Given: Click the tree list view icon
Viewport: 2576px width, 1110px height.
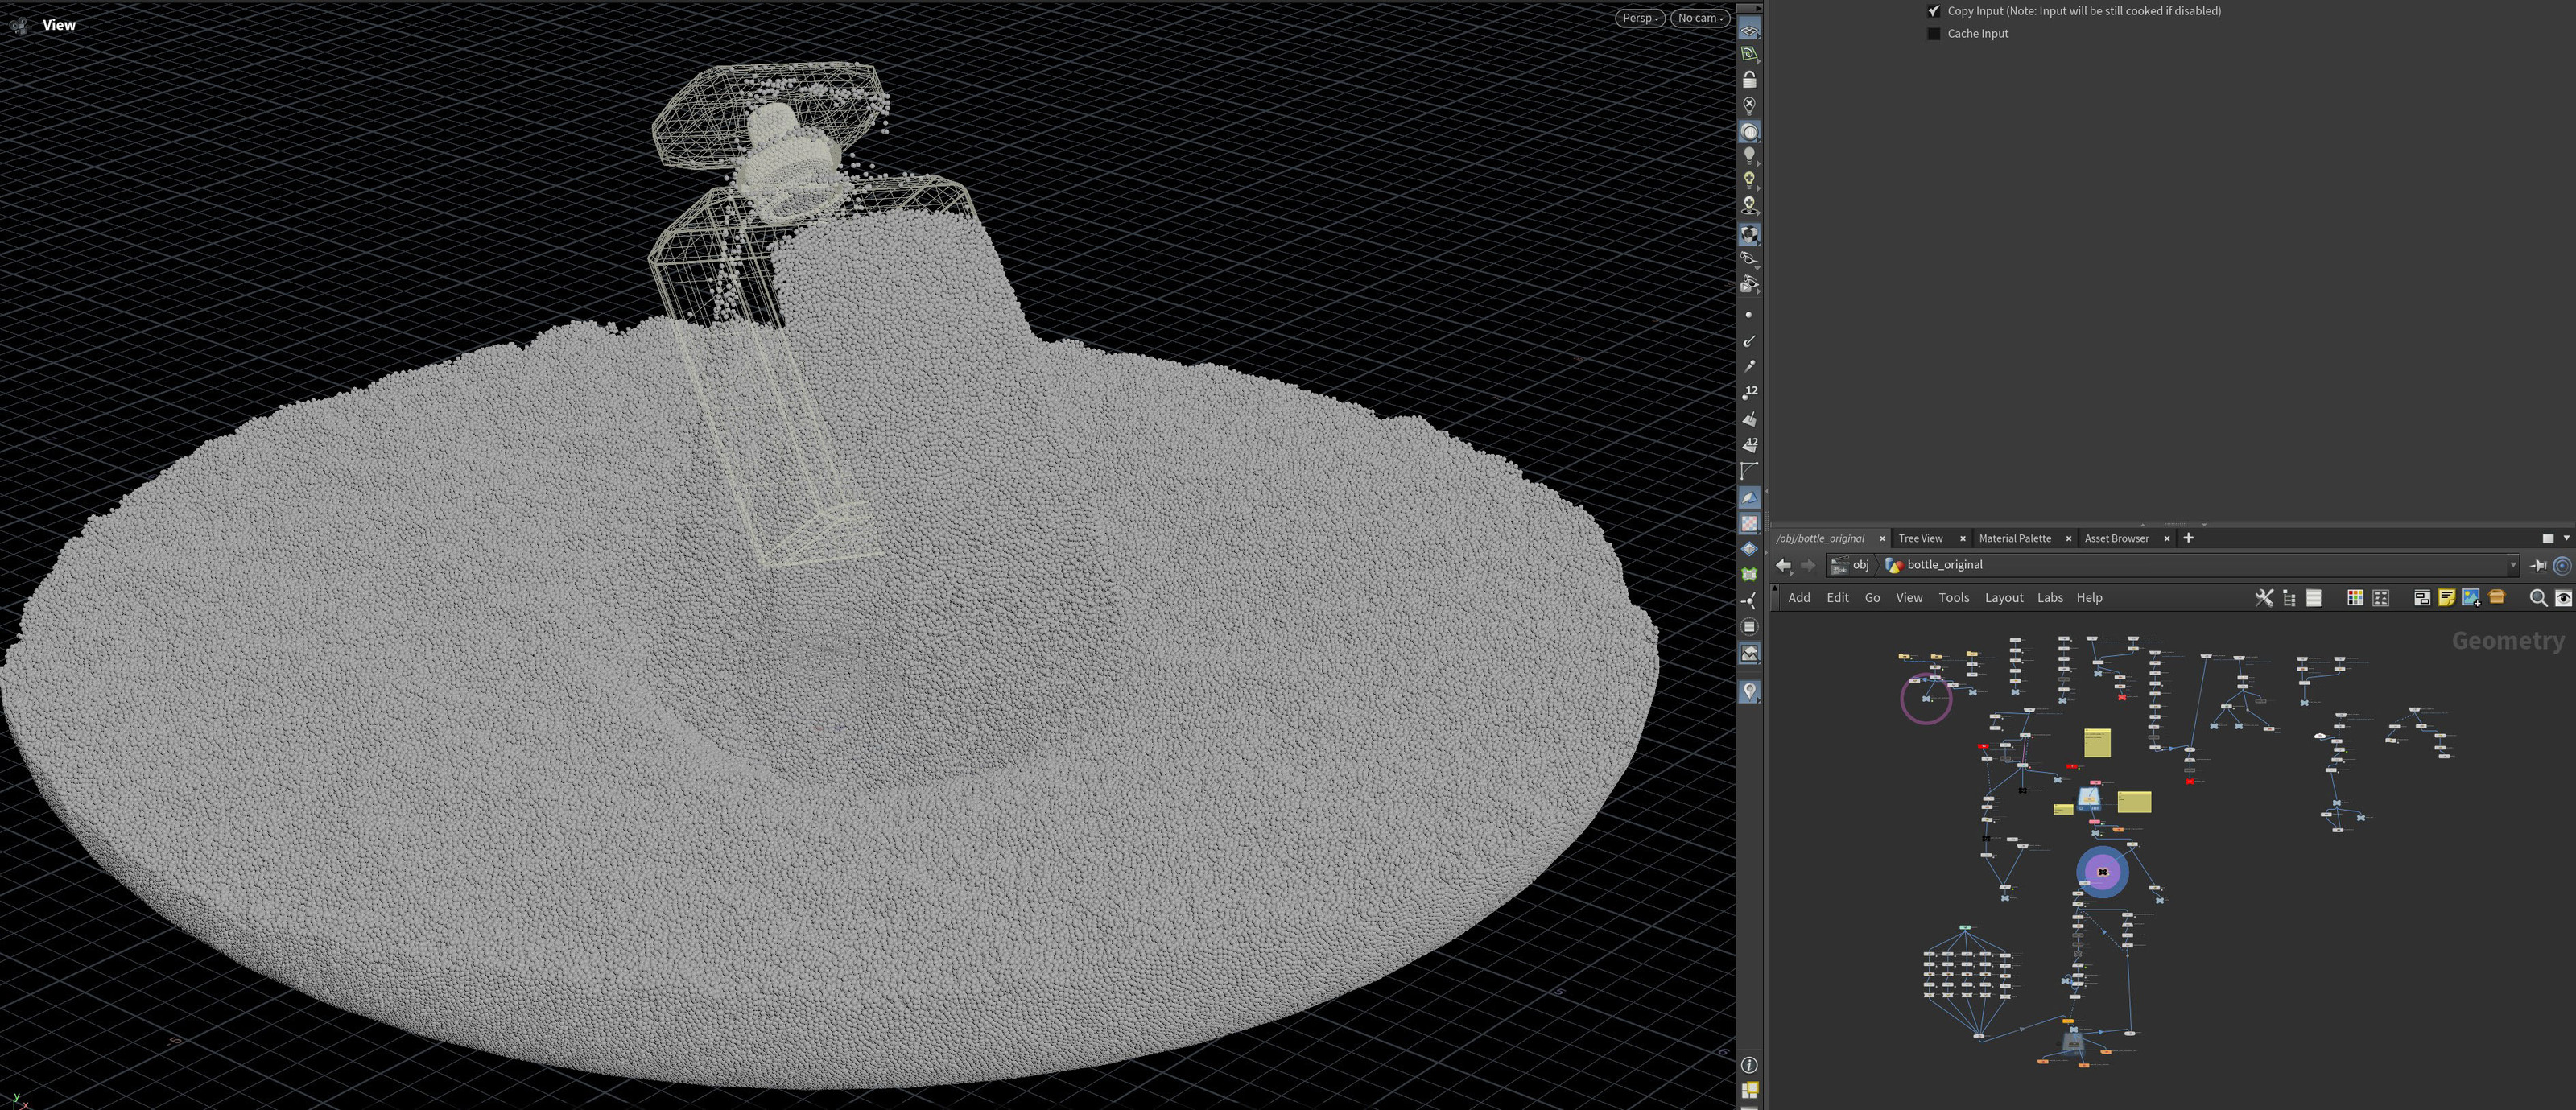Looking at the screenshot, I should pos(2289,597).
